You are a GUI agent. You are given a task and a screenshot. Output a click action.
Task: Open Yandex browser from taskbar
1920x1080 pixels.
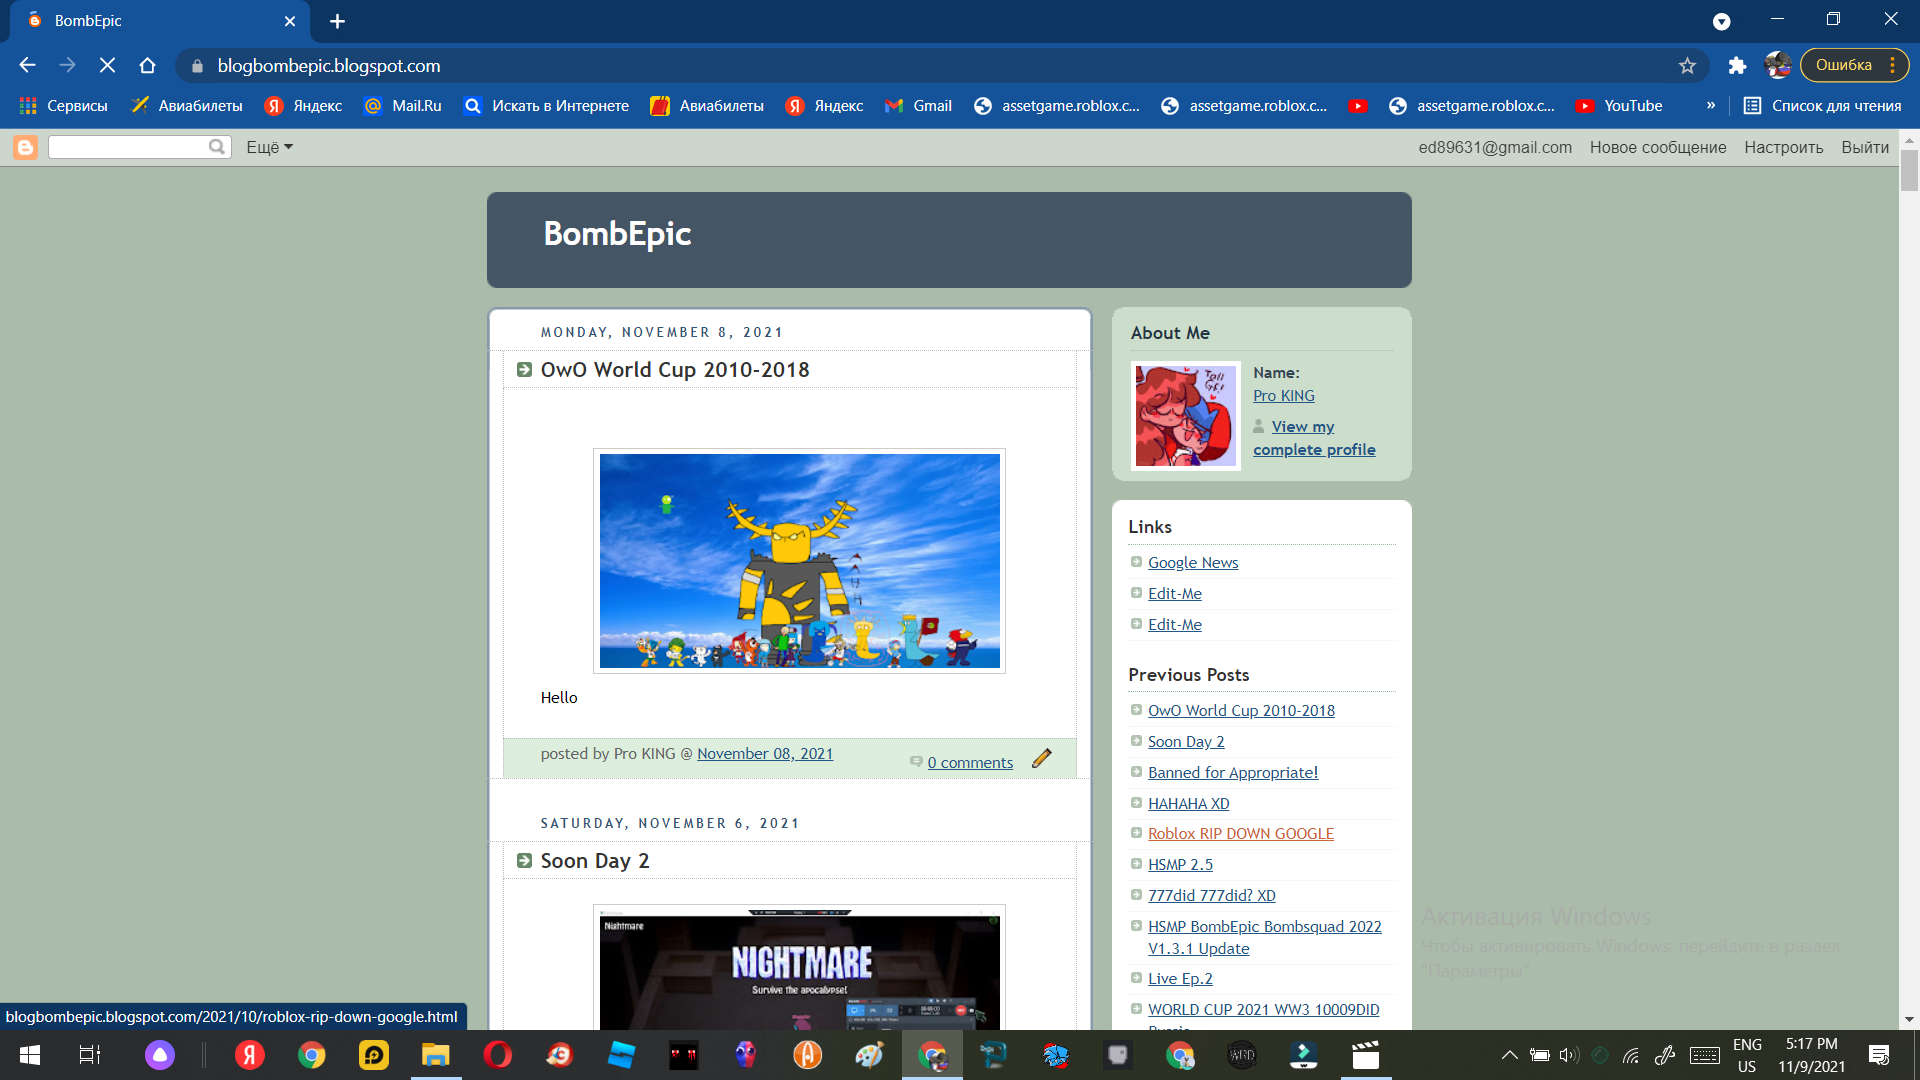(x=249, y=1055)
